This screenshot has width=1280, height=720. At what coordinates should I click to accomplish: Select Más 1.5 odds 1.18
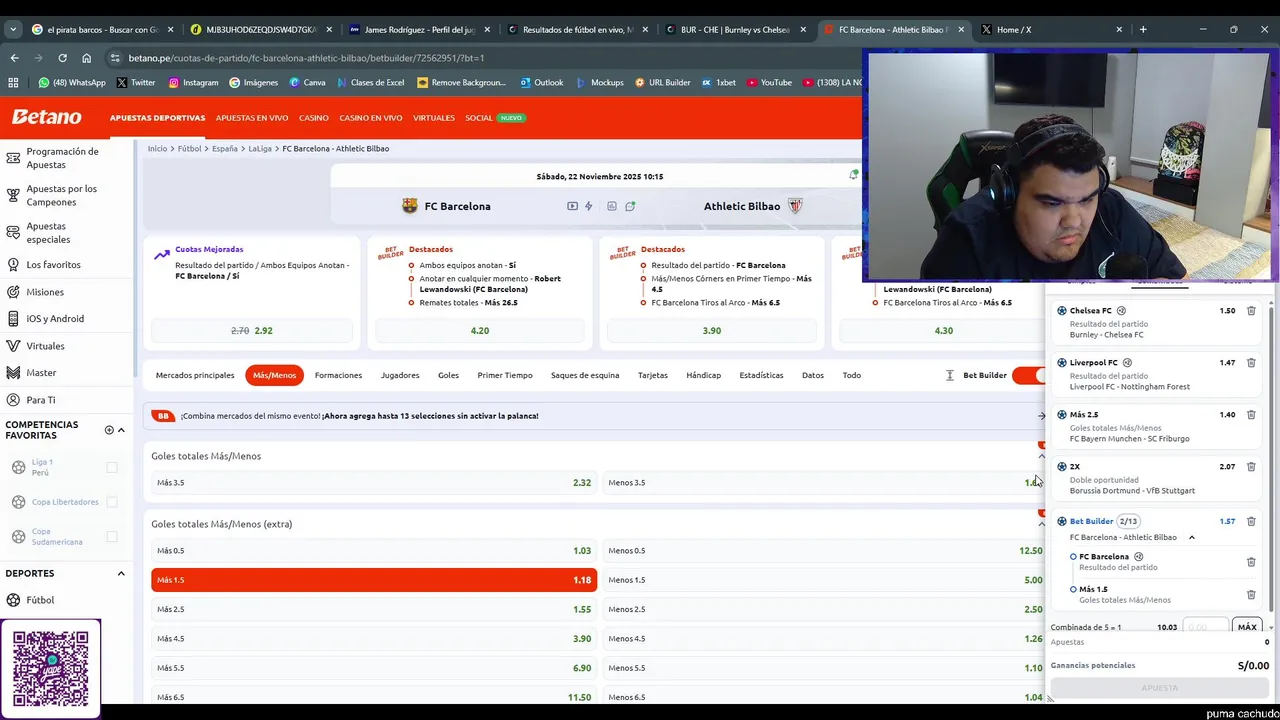tap(374, 580)
